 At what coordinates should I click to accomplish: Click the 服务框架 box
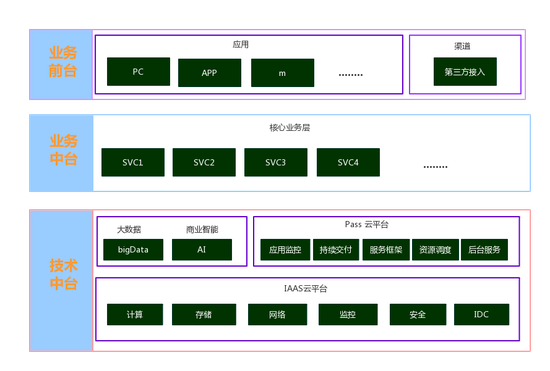pyautogui.click(x=386, y=250)
